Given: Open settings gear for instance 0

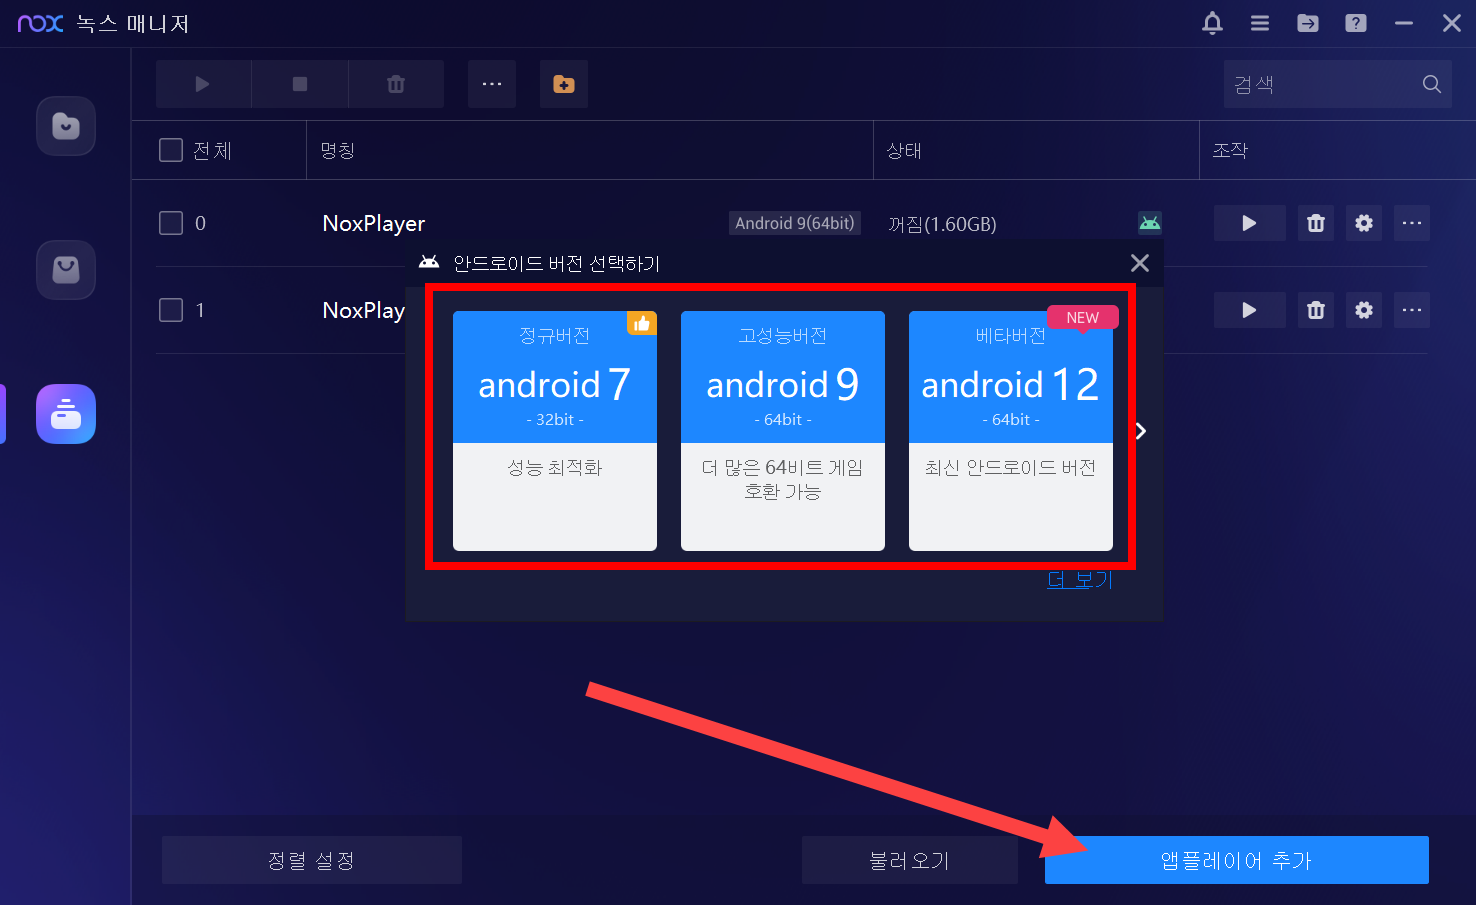Looking at the screenshot, I should click(x=1364, y=223).
